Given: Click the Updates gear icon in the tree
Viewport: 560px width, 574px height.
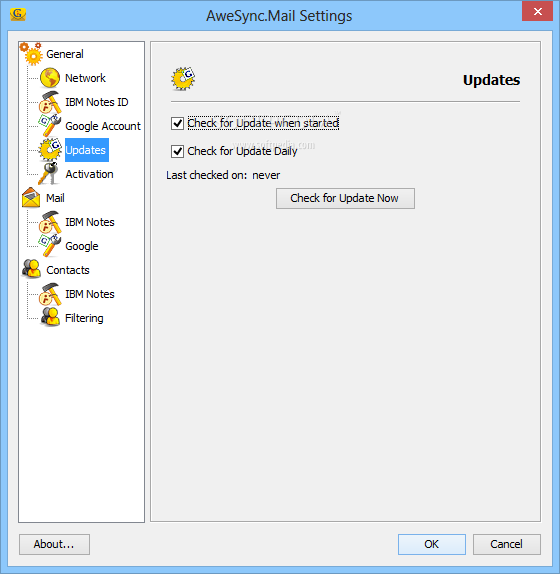Looking at the screenshot, I should [50, 150].
